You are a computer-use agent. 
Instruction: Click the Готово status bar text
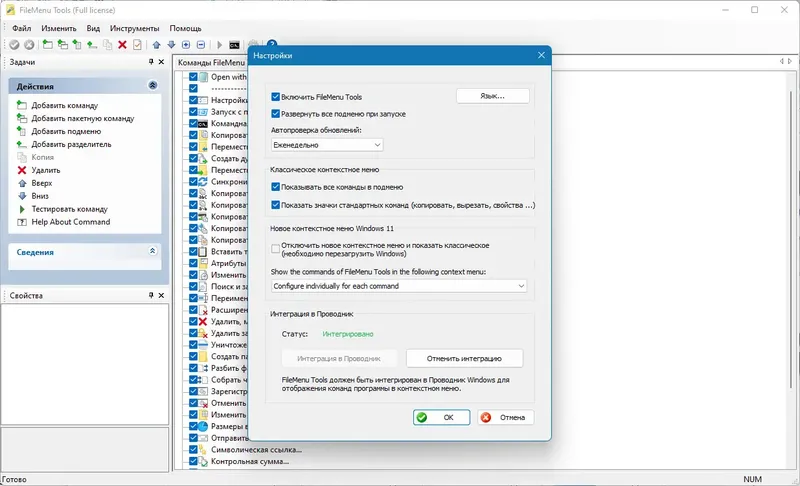14,479
